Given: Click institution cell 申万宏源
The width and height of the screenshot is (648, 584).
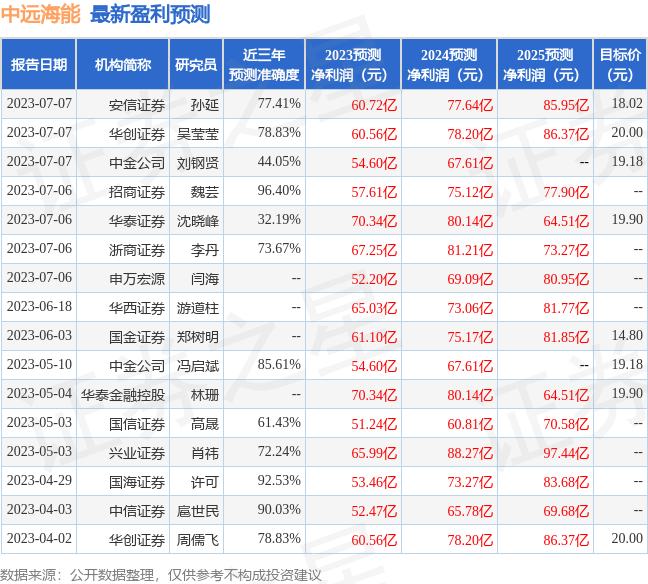Looking at the screenshot, I should click(x=137, y=279).
